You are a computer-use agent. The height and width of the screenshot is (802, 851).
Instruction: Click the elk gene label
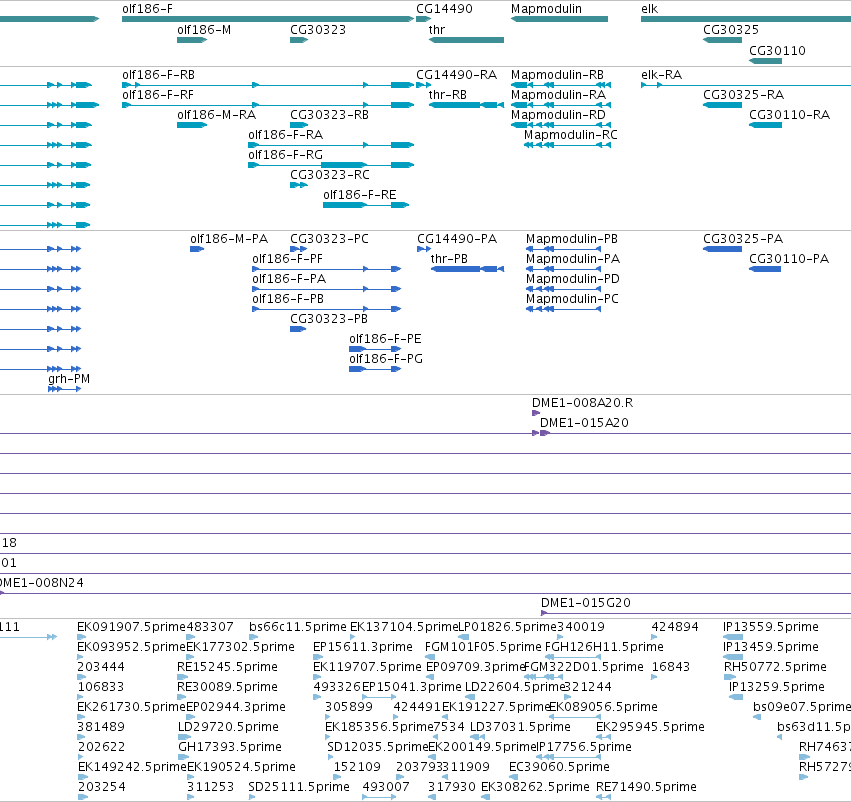click(649, 9)
